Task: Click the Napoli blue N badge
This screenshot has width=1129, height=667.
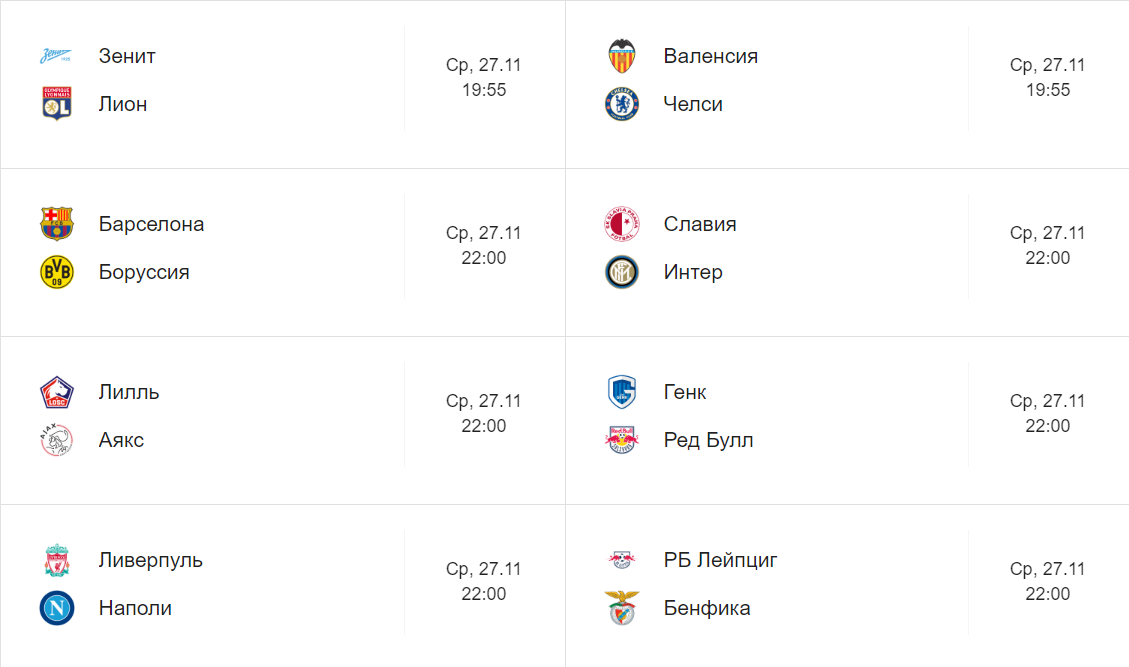Action: (56, 607)
